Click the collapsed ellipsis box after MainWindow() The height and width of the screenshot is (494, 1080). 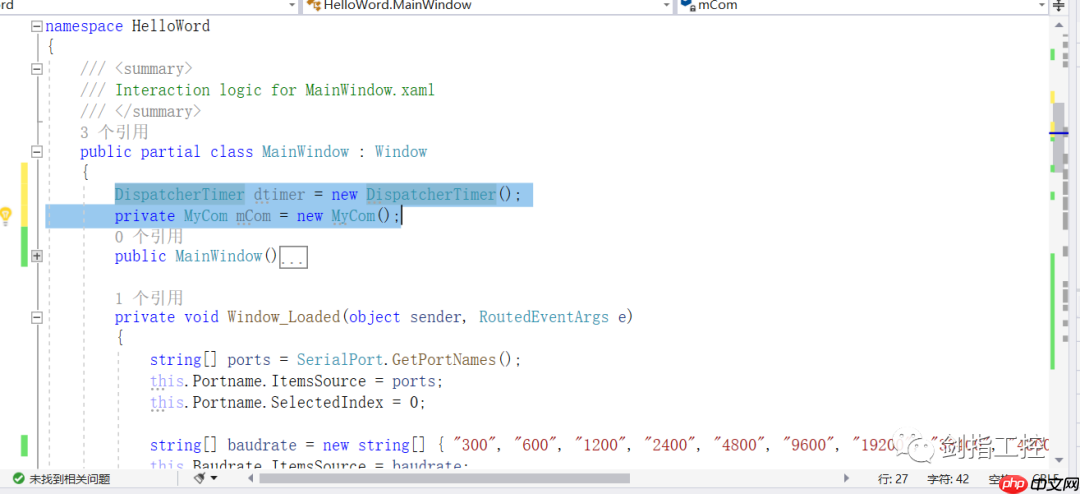point(293,258)
